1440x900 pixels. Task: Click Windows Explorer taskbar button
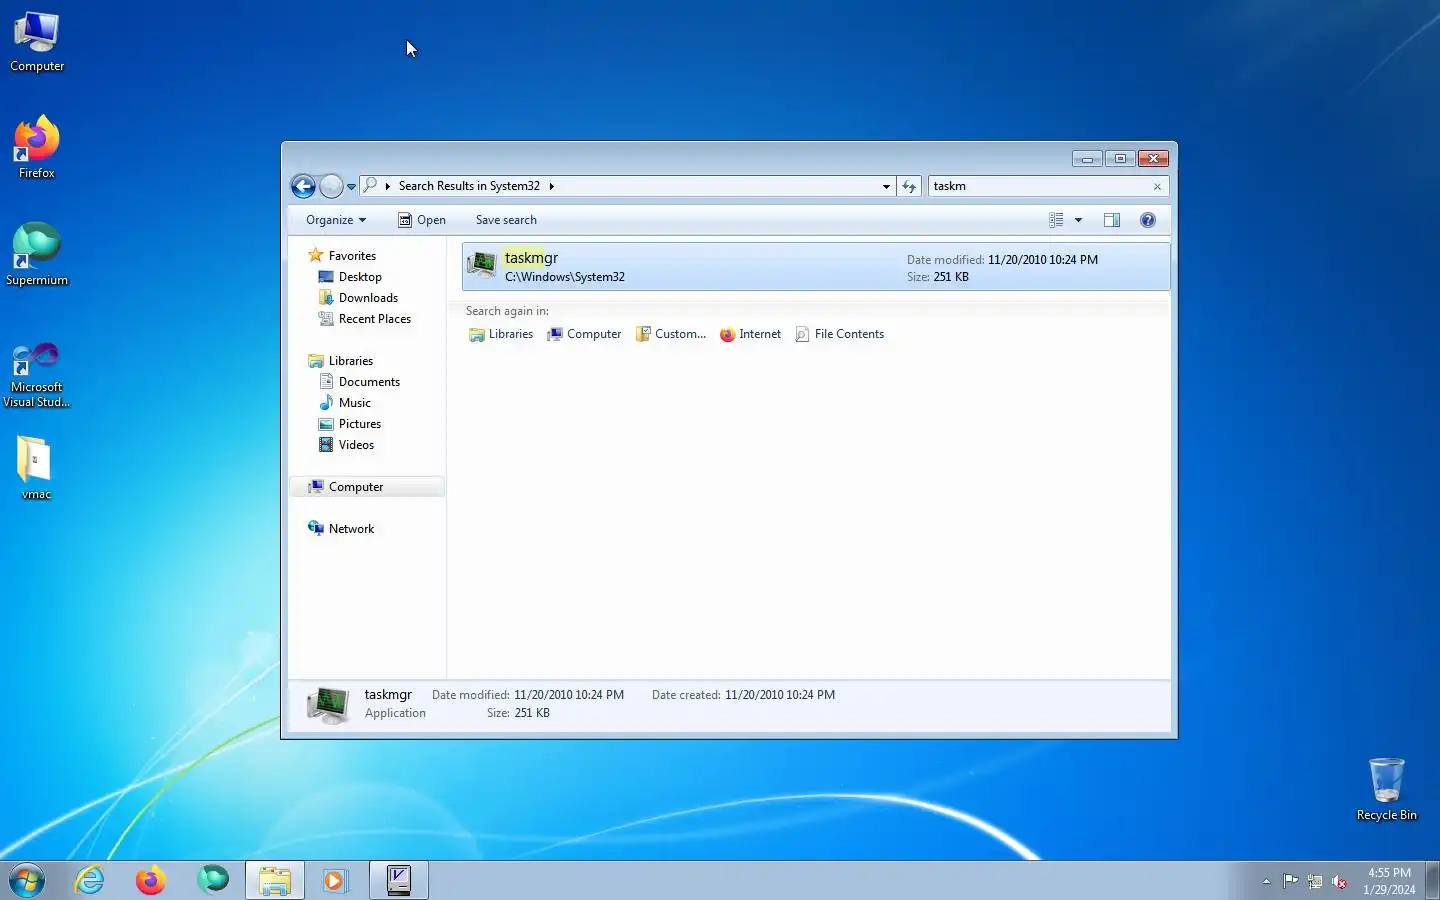coord(275,881)
